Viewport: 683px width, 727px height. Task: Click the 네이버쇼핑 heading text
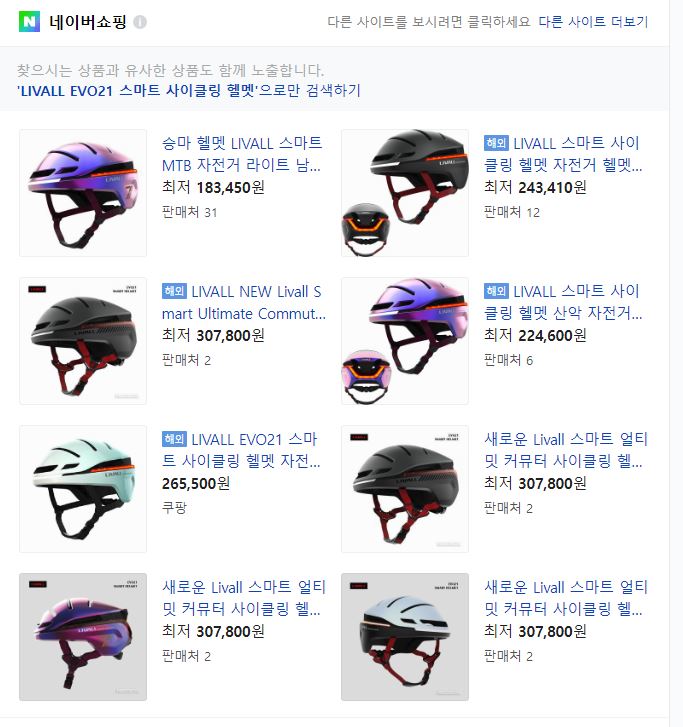tap(88, 21)
